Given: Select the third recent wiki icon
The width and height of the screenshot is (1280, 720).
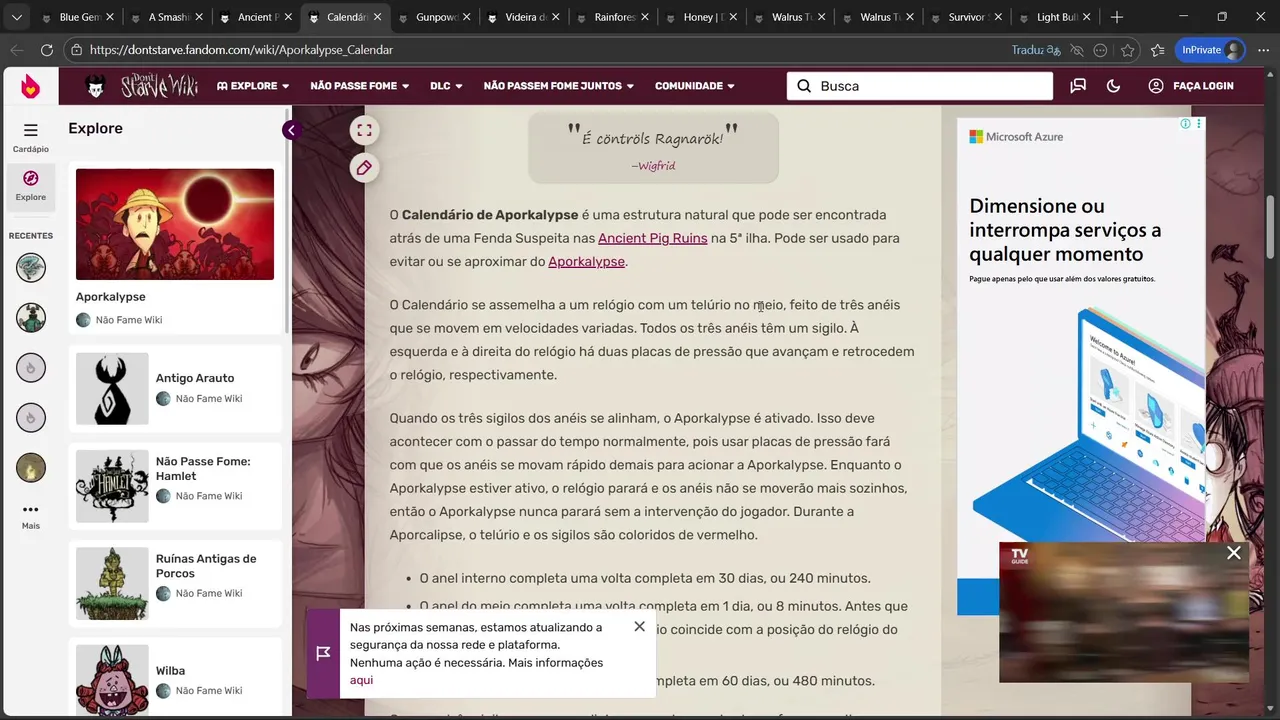Looking at the screenshot, I should pyautogui.click(x=31, y=367).
